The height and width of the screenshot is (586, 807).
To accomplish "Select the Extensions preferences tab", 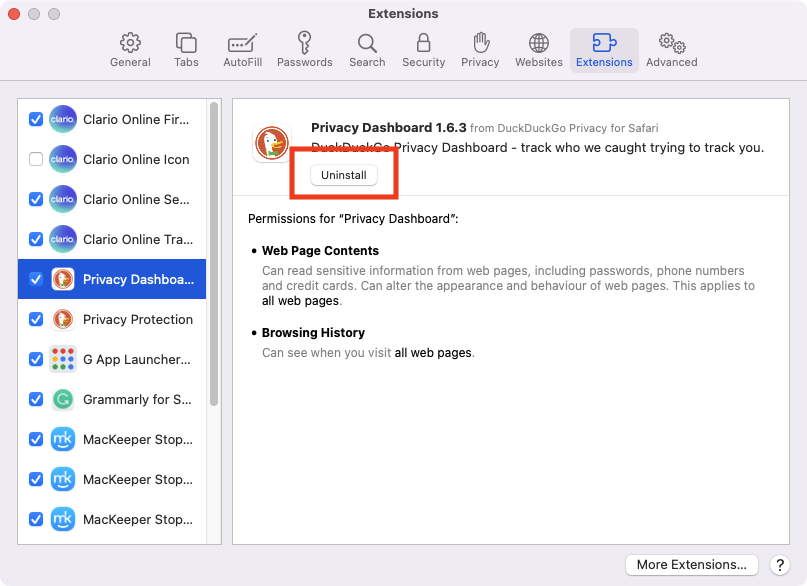I will [x=604, y=50].
